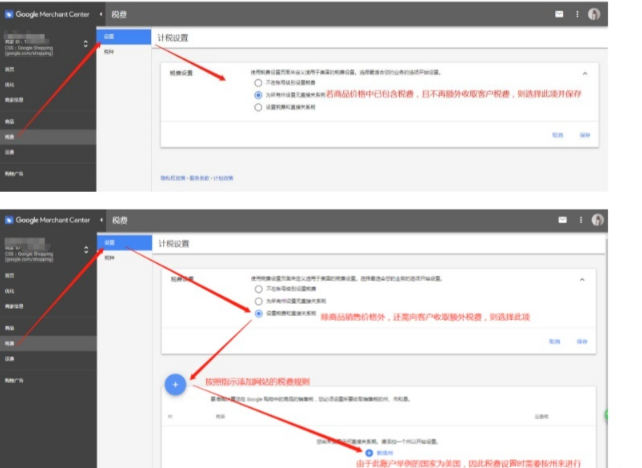Open 商品 in the upper screenshot sidebar
This screenshot has width=642, height=468.
click(9, 122)
